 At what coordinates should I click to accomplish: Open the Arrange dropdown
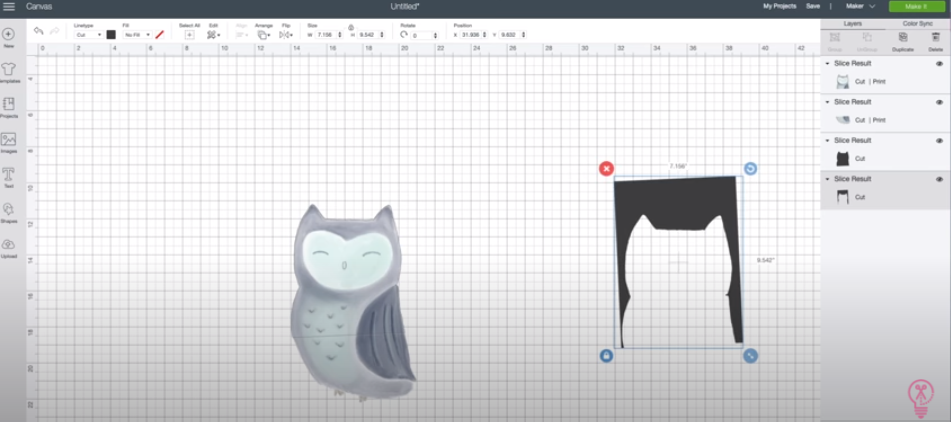pyautogui.click(x=264, y=35)
